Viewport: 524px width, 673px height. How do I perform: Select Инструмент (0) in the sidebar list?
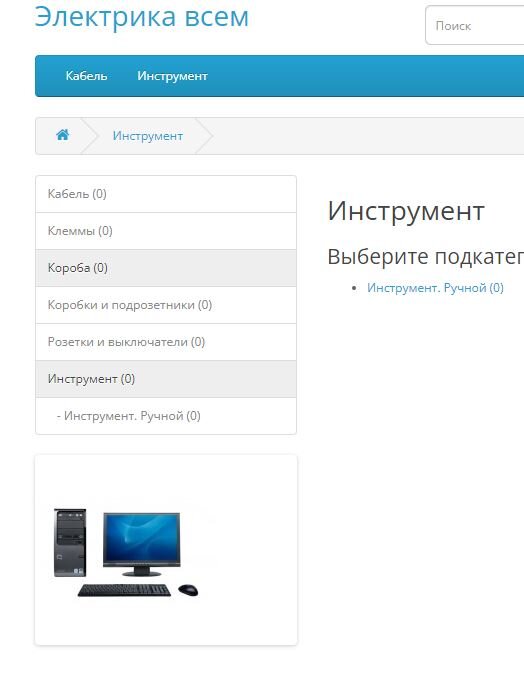point(166,379)
